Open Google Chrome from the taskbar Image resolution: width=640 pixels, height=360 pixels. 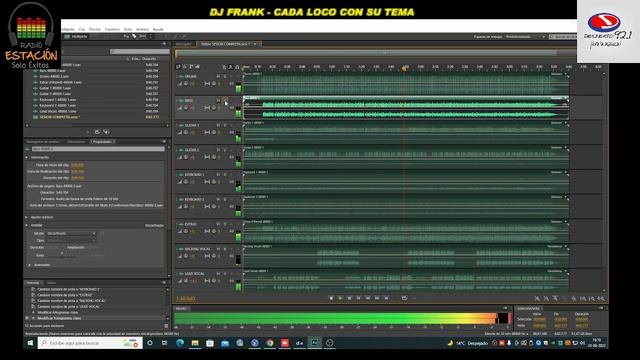click(x=270, y=343)
